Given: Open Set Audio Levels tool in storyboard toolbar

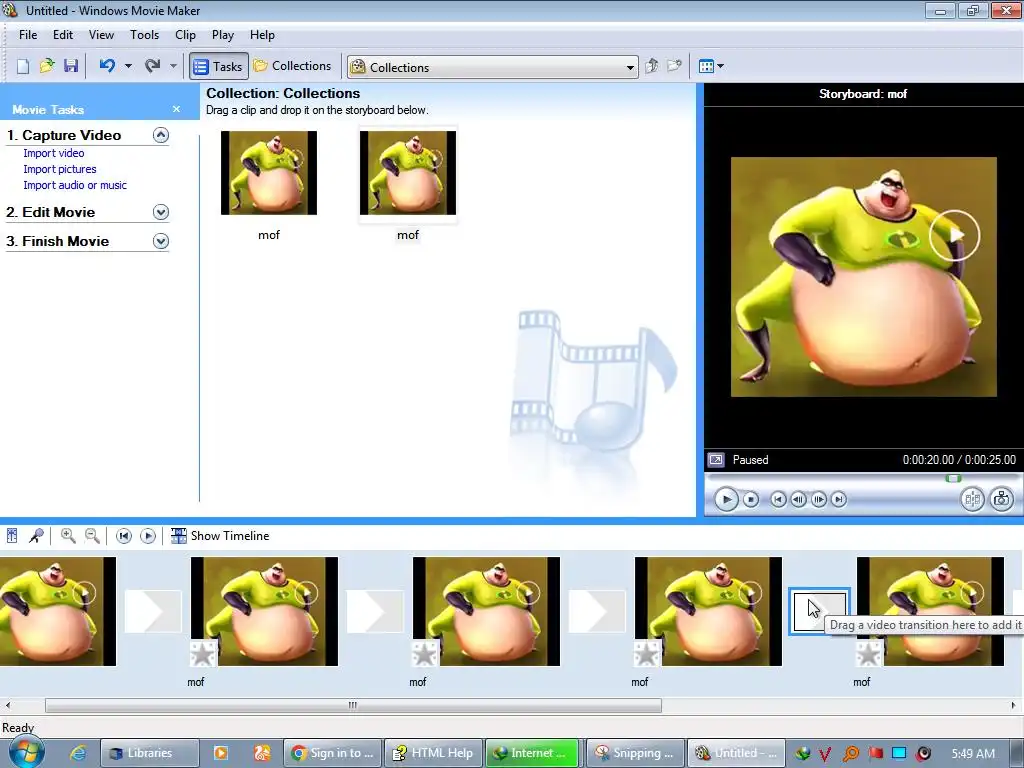Looking at the screenshot, I should coord(12,536).
